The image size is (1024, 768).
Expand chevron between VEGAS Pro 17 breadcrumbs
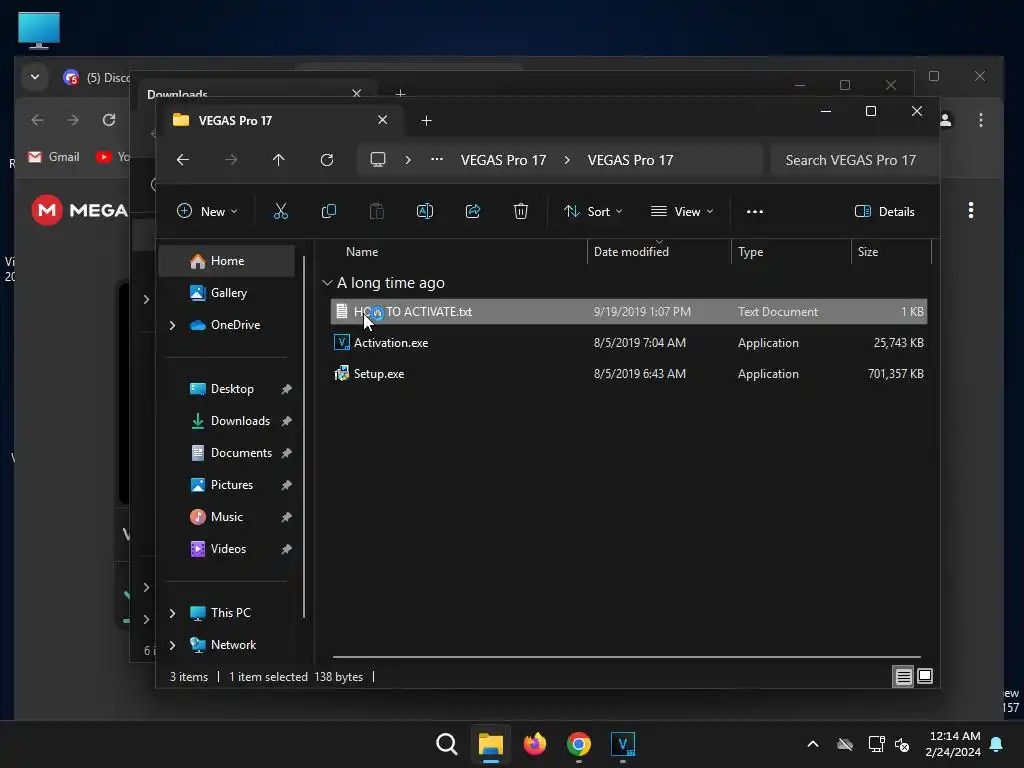click(x=567, y=160)
